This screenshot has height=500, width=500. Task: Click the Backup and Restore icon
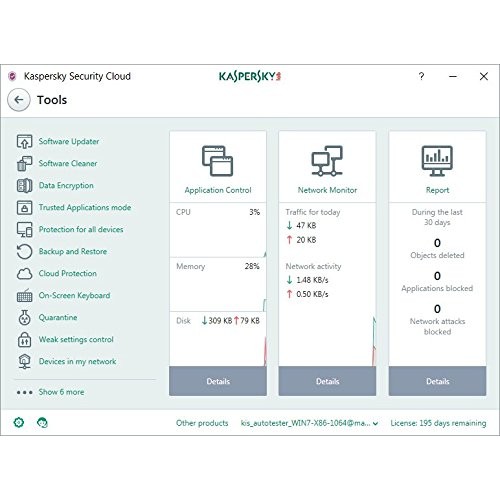[24, 251]
